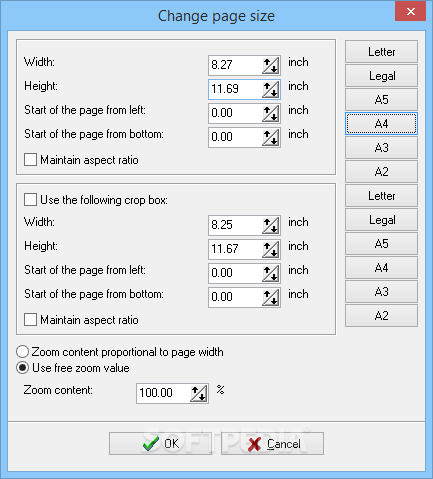Click the Zoom content spinner icon
The width and height of the screenshot is (433, 479).
199,393
